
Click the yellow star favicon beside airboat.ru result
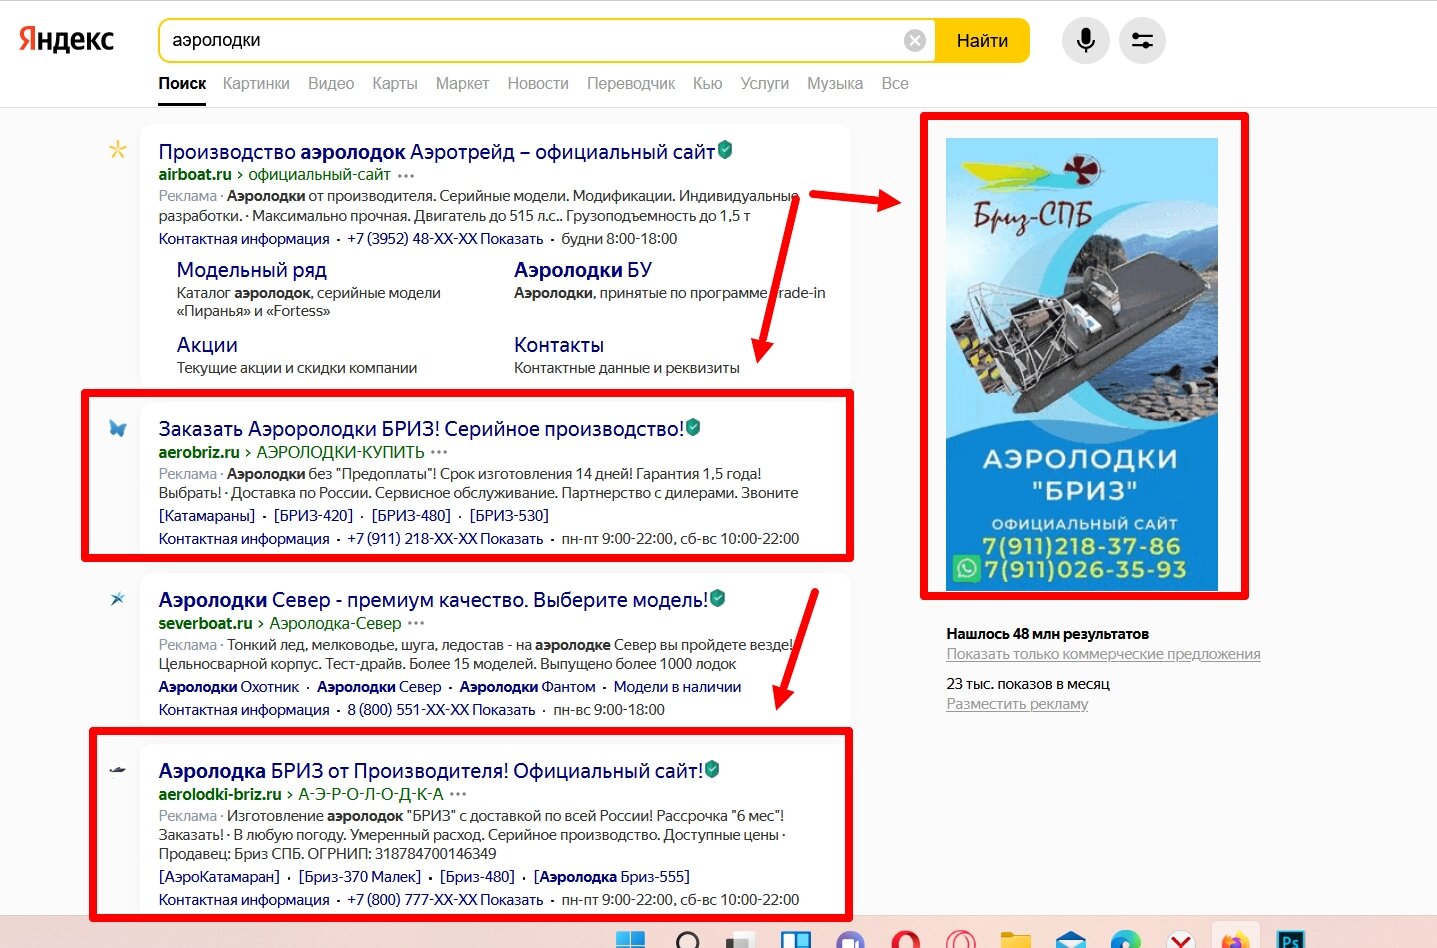point(118,150)
